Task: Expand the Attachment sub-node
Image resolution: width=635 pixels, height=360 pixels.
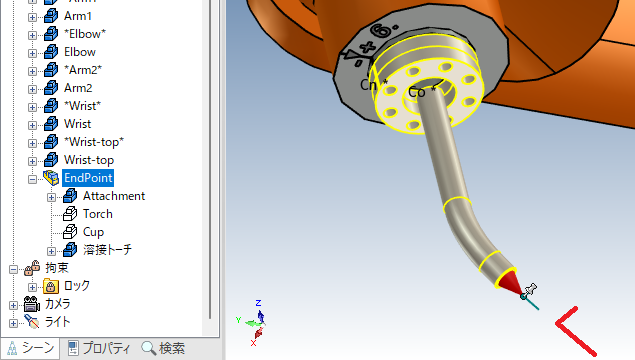Action: click(51, 197)
